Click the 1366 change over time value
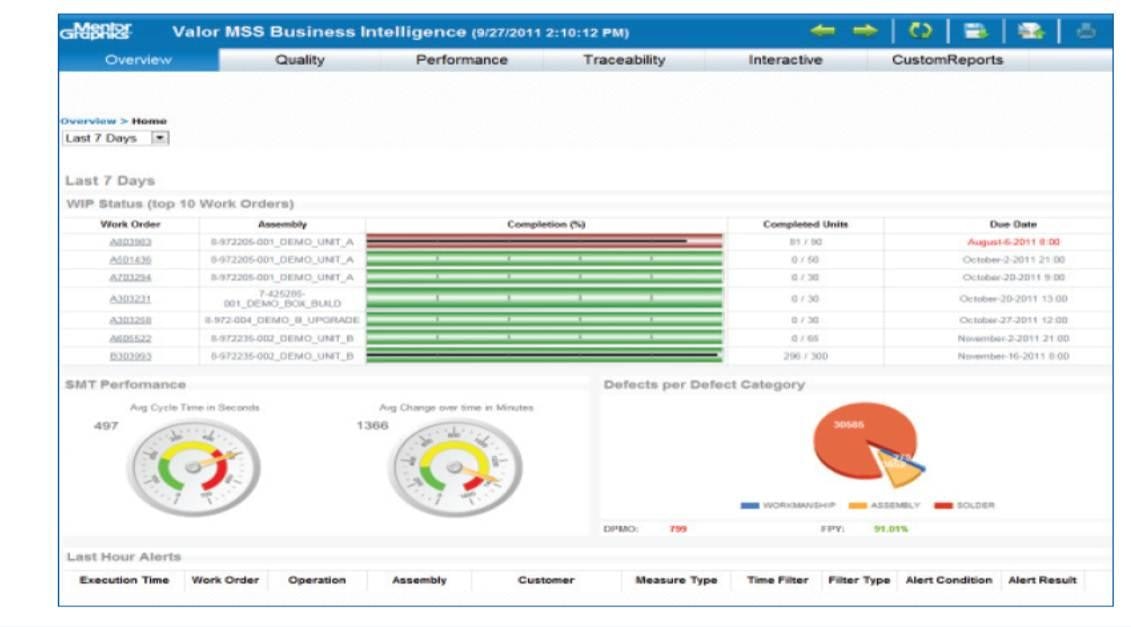Screen dimensions: 1131x627 372,426
